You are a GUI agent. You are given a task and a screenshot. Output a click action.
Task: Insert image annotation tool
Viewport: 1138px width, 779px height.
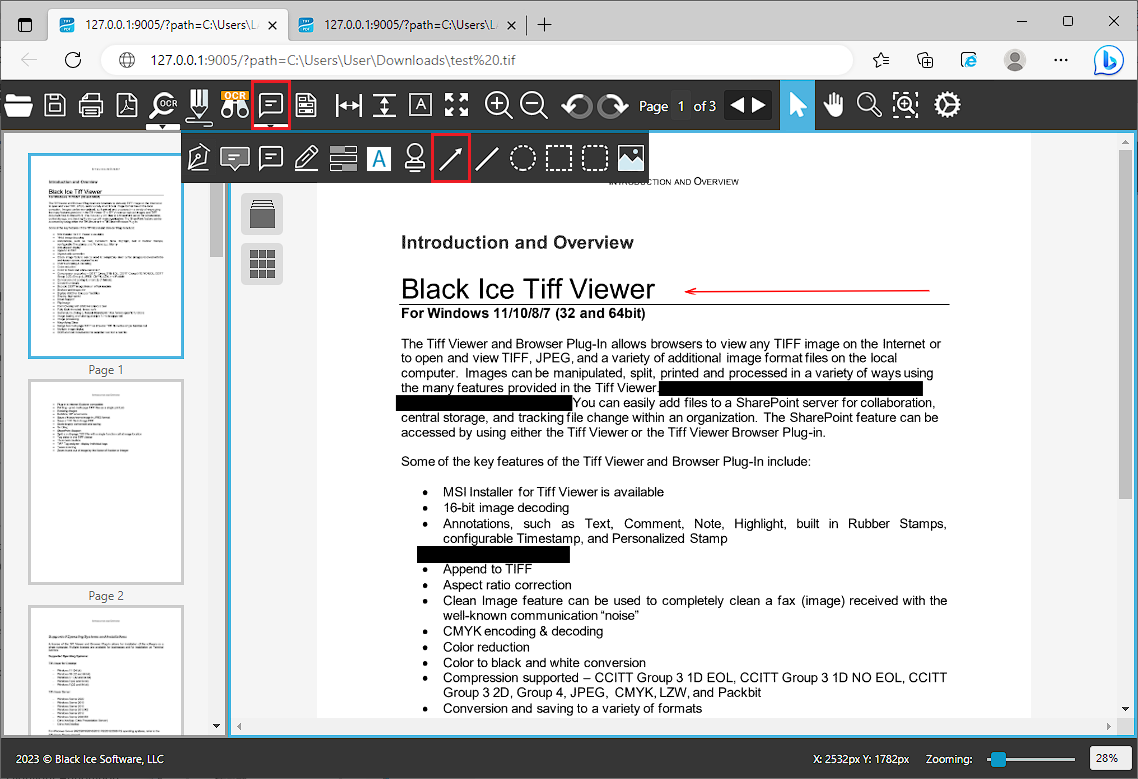pyautogui.click(x=631, y=158)
